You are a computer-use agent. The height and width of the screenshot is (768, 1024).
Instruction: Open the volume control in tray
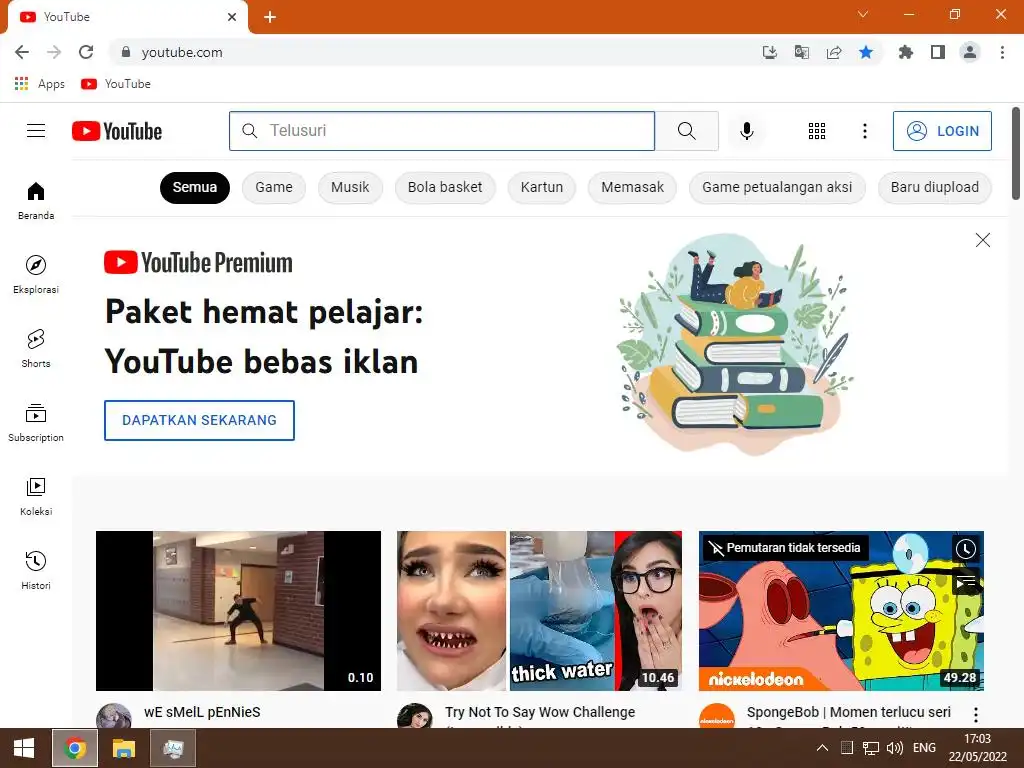coord(894,748)
